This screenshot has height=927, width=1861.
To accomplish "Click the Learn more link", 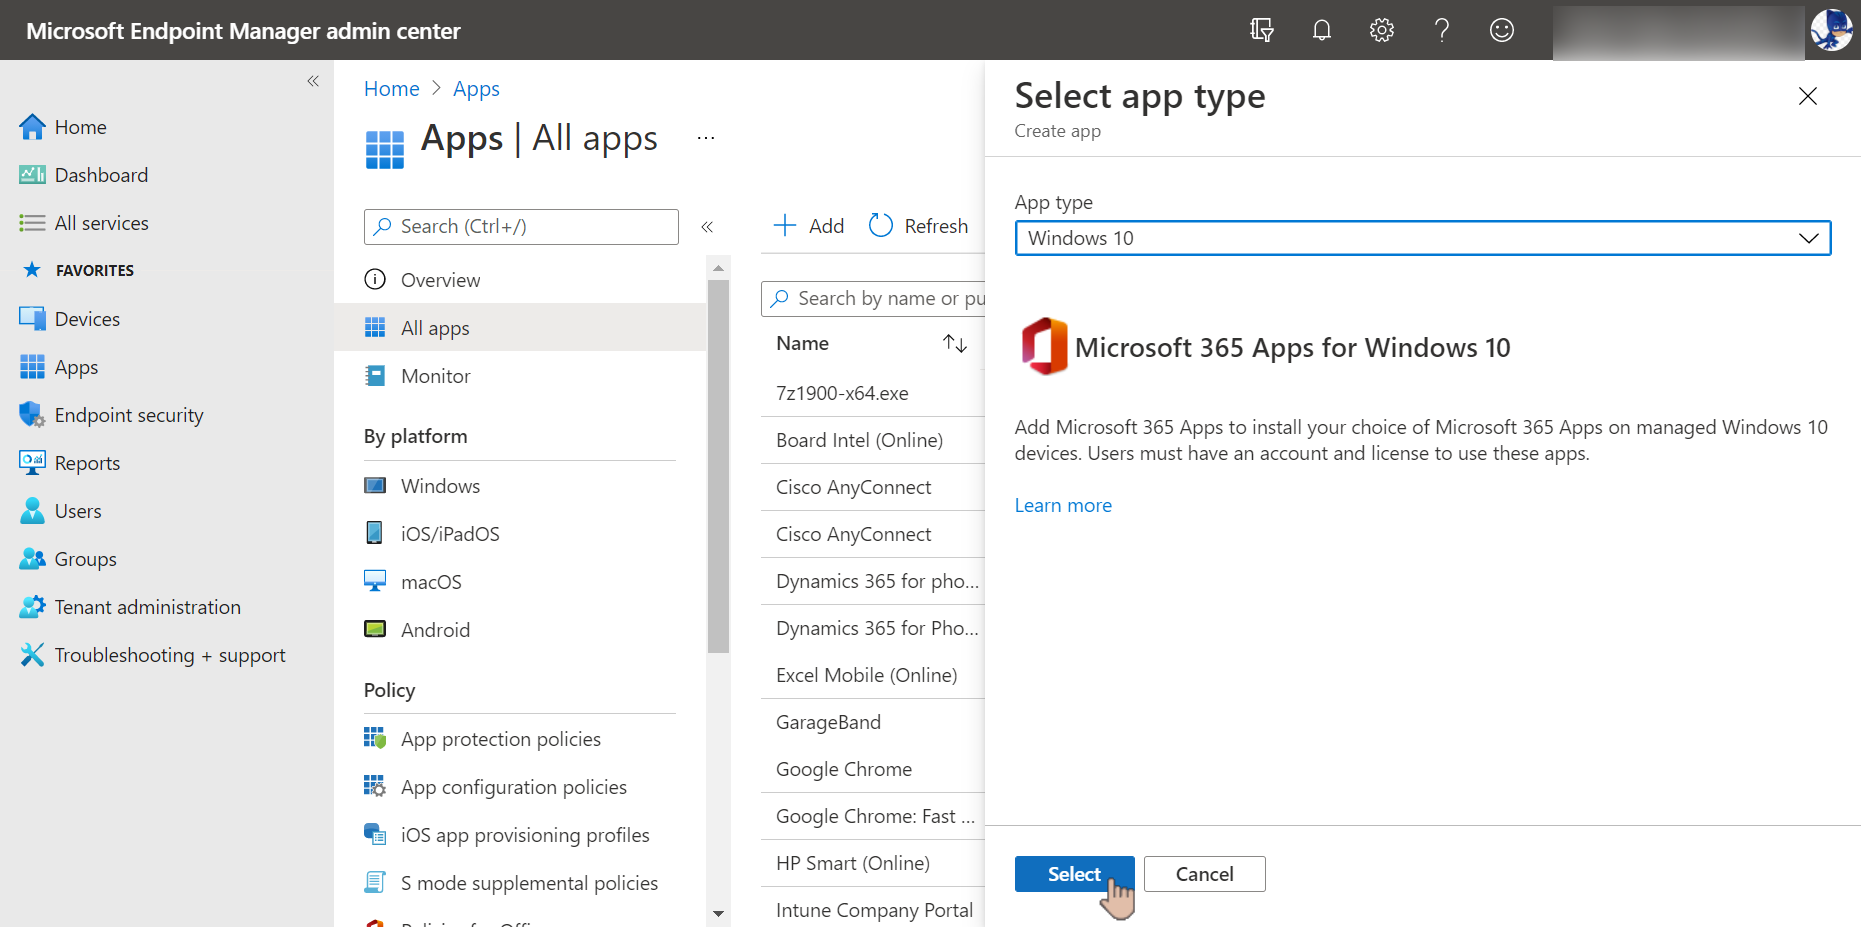I will click(x=1063, y=506).
